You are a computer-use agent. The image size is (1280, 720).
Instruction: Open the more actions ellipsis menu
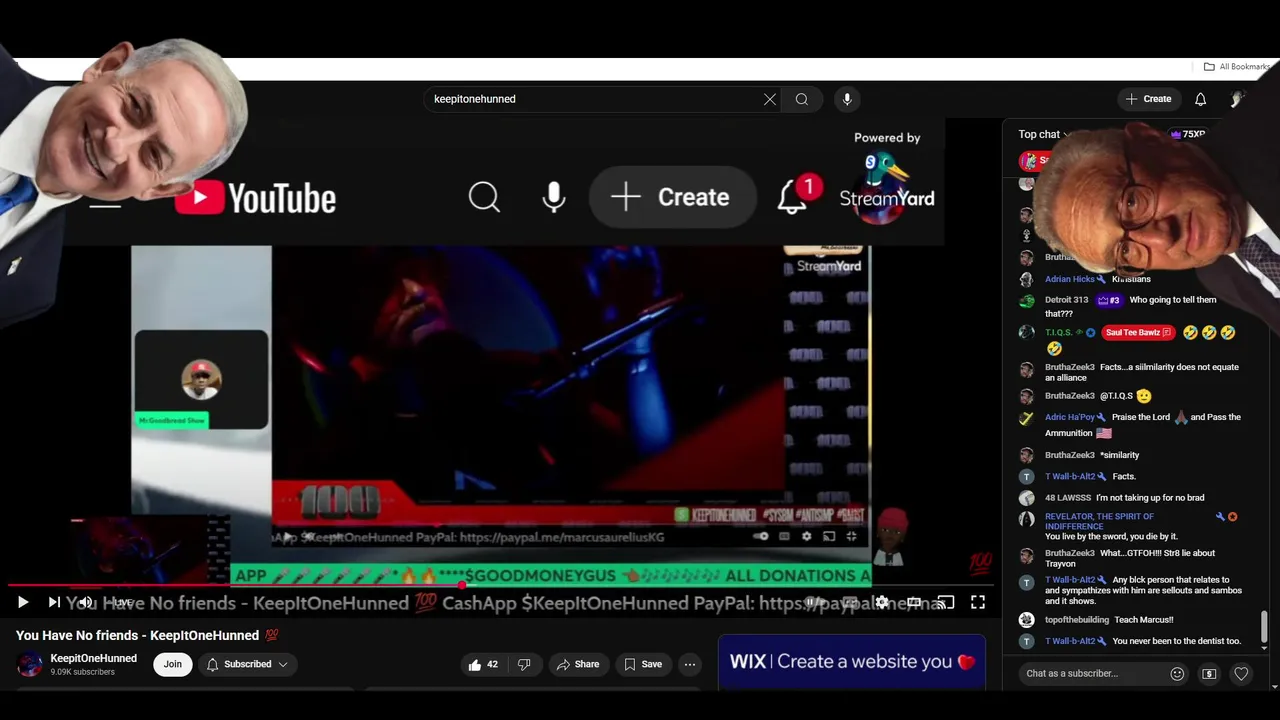(x=689, y=664)
